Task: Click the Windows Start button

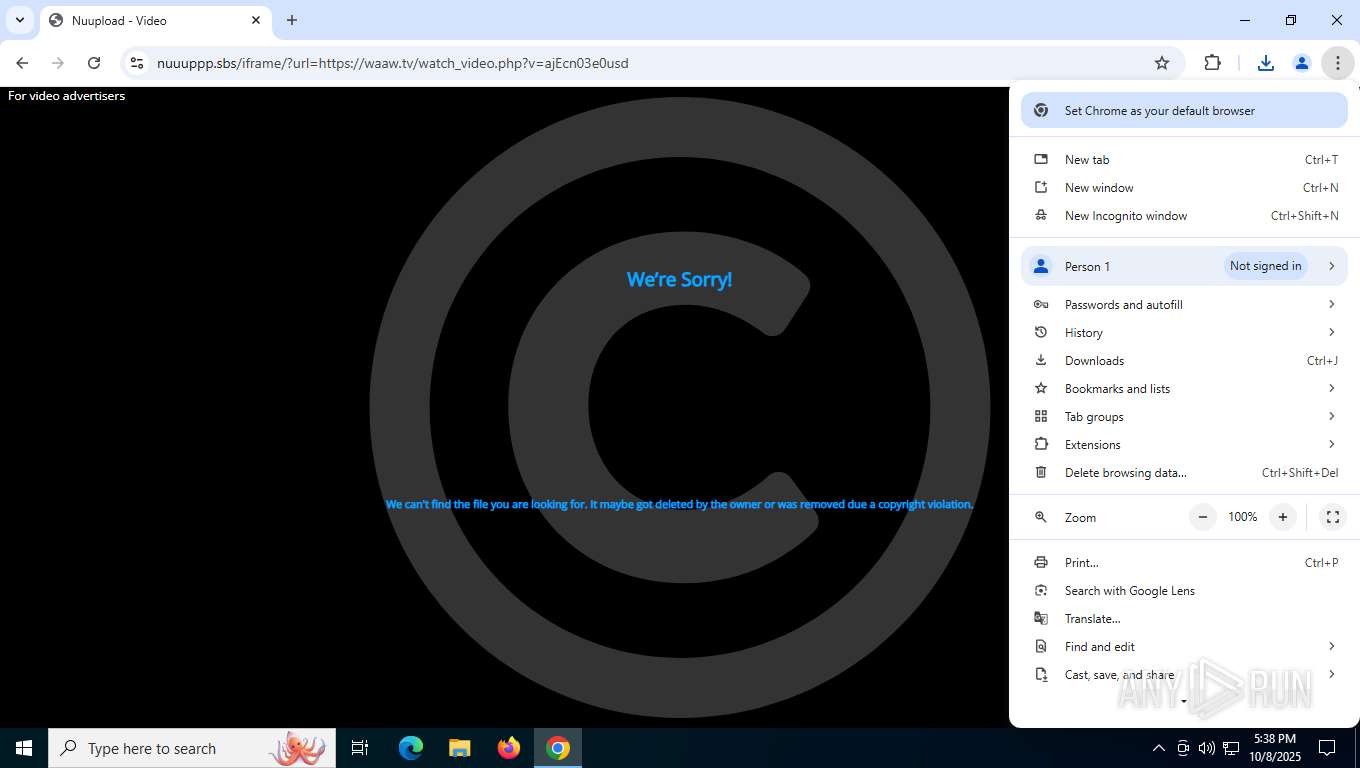Action: (x=24, y=748)
